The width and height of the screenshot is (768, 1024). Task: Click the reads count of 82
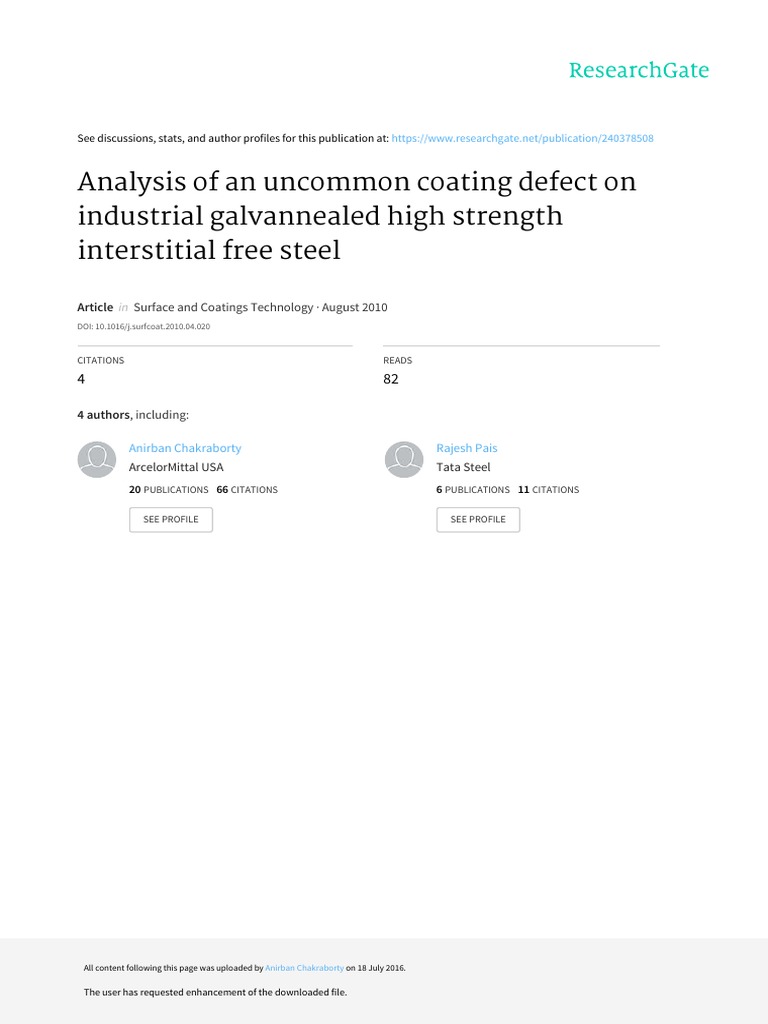pyautogui.click(x=391, y=379)
